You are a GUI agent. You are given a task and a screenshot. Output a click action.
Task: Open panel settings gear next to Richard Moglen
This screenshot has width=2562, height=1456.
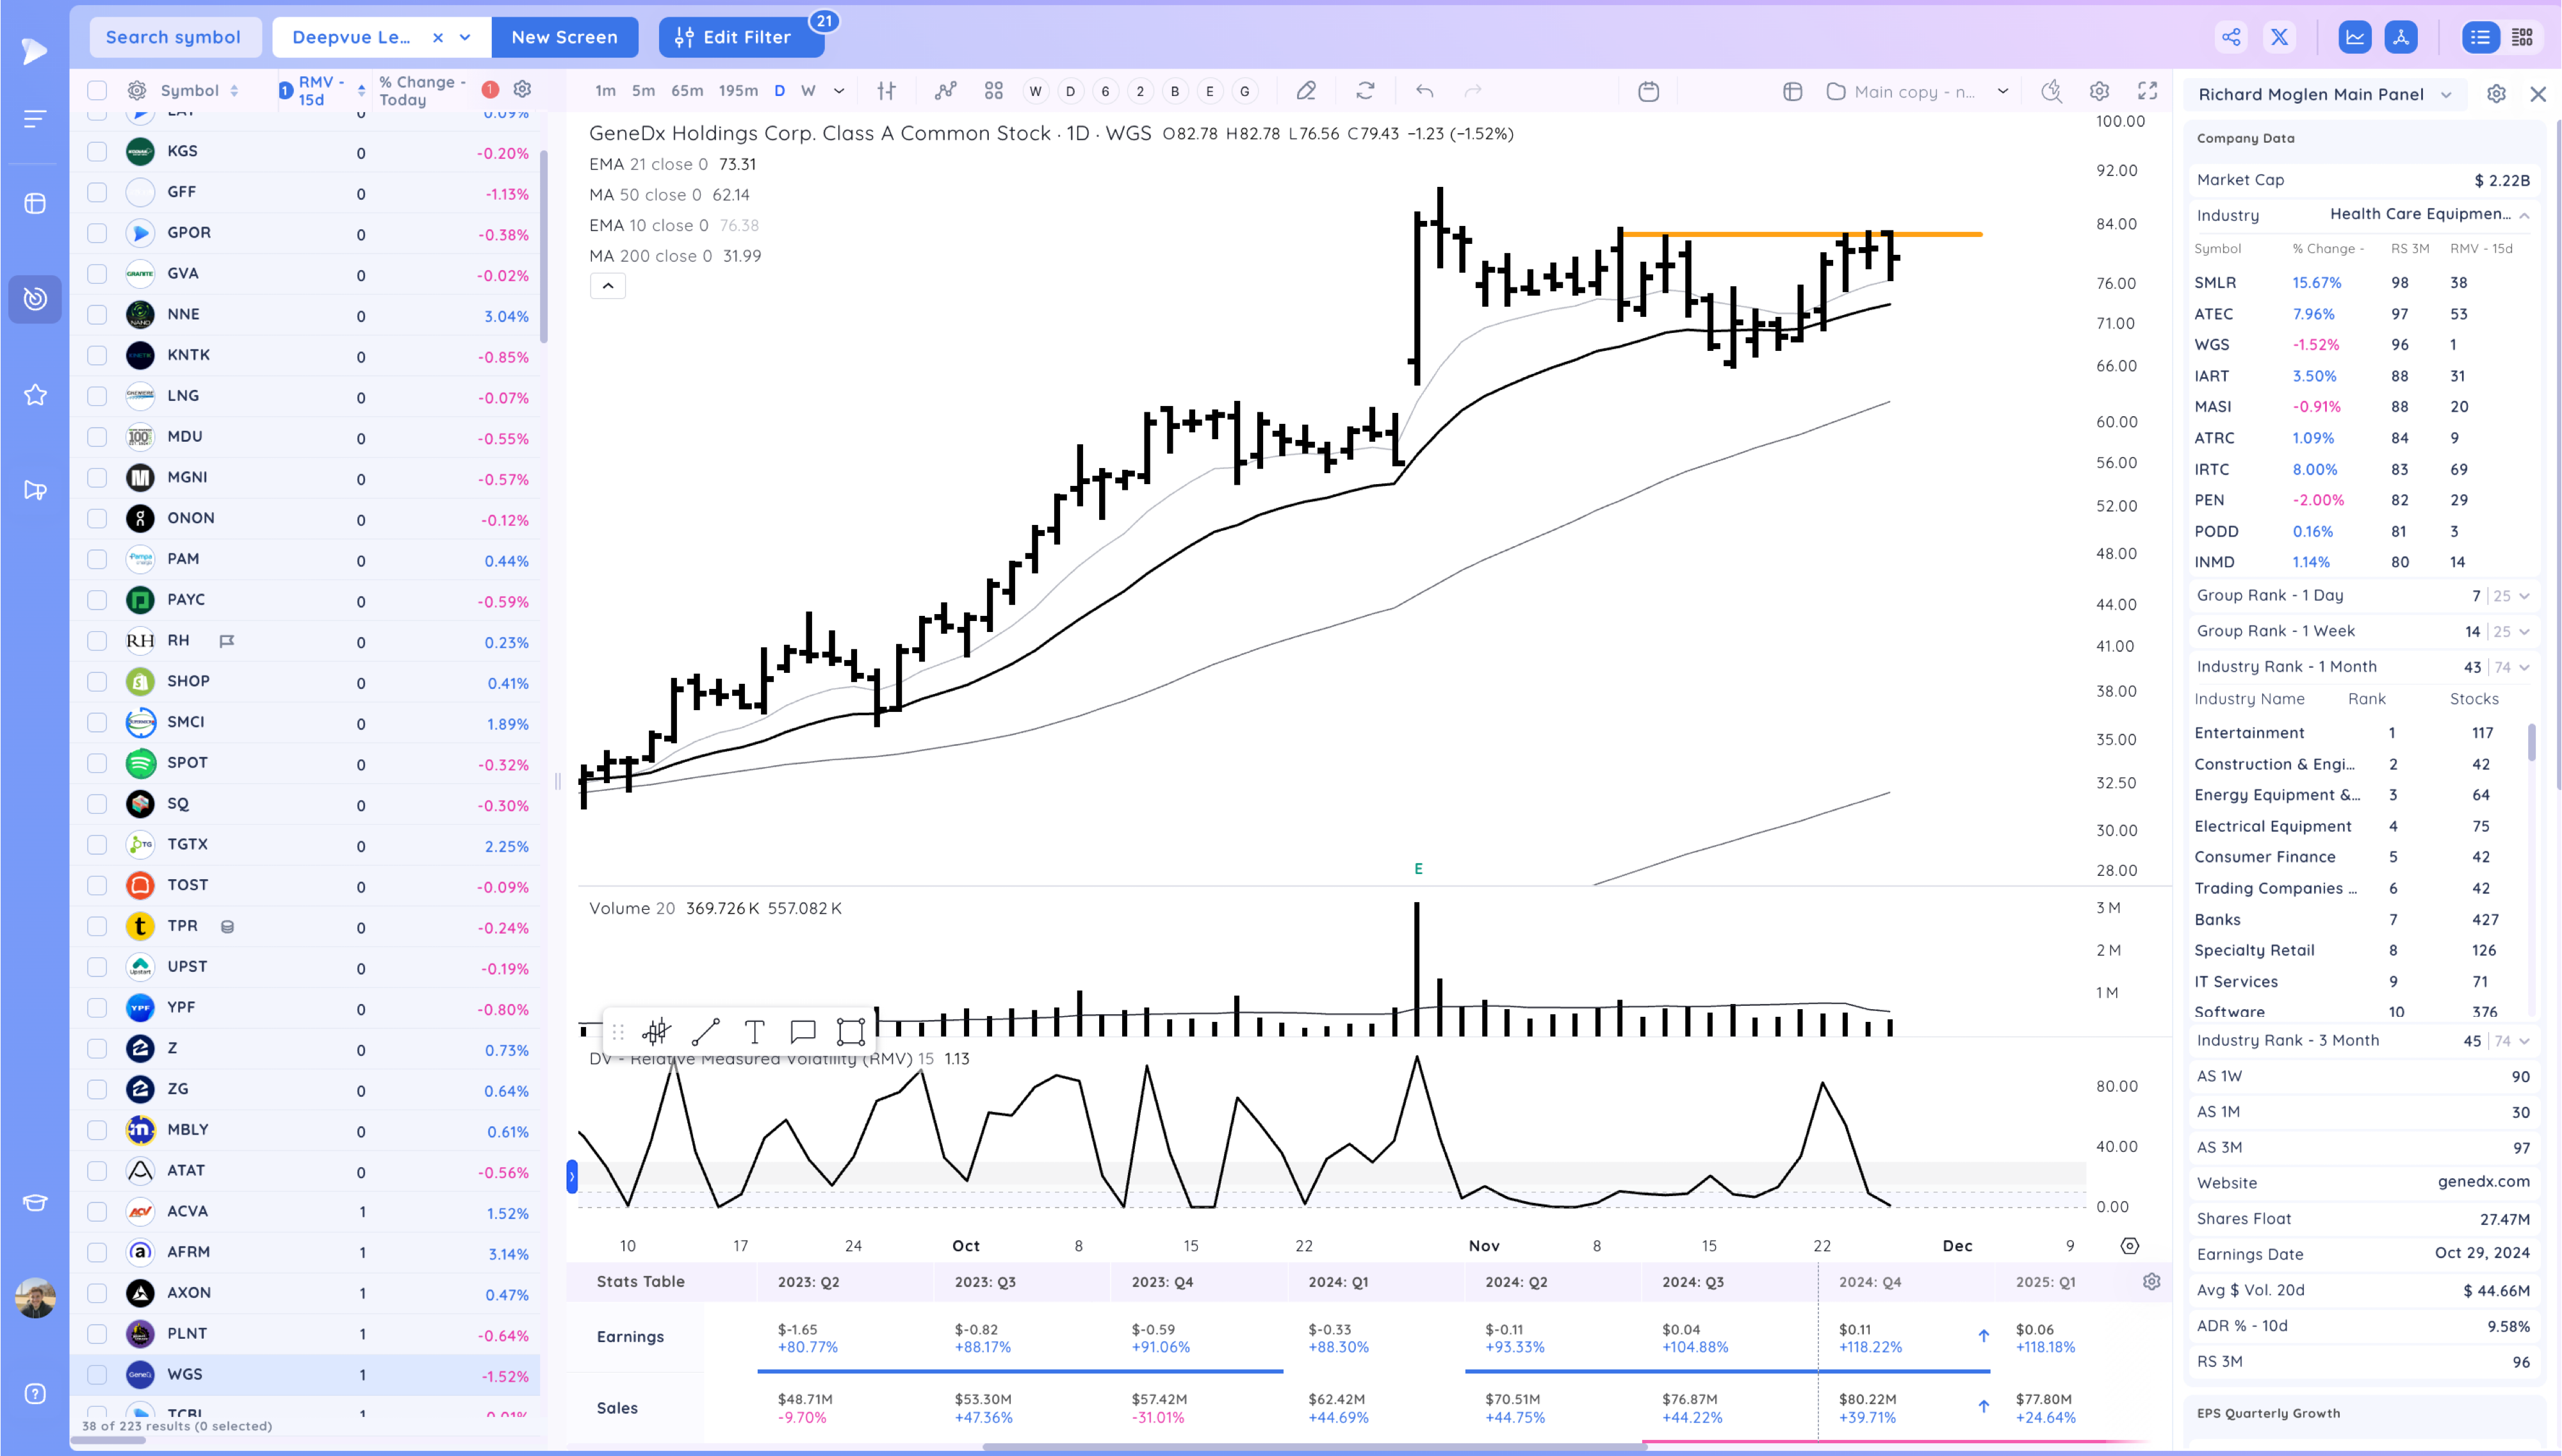click(2496, 94)
